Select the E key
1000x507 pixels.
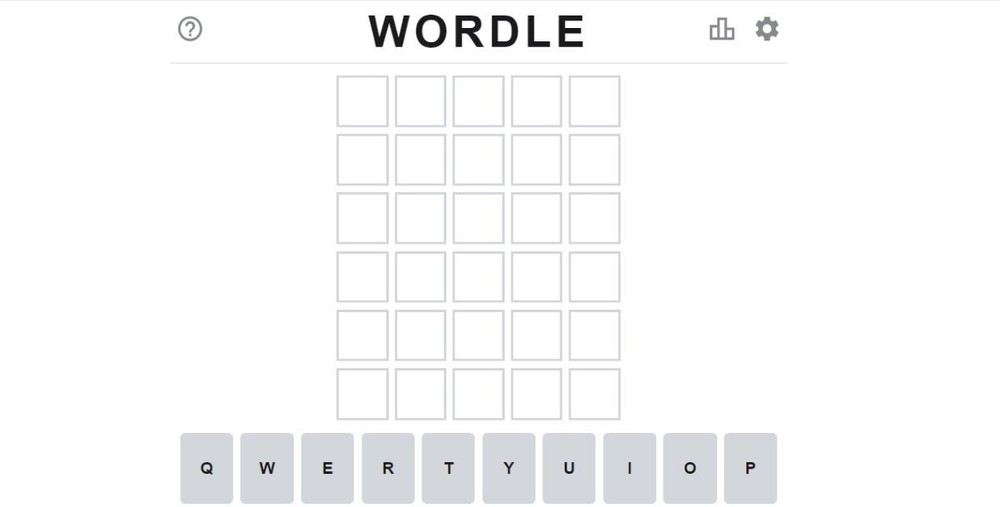tap(327, 468)
